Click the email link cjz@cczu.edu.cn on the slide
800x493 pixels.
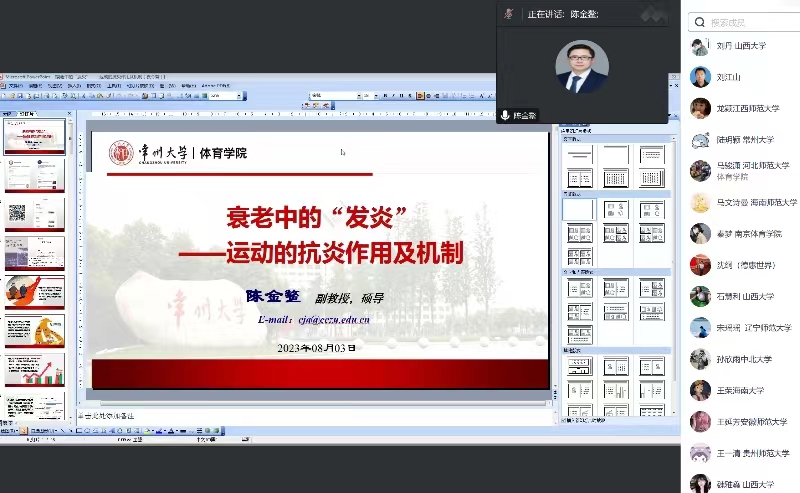pyautogui.click(x=334, y=319)
